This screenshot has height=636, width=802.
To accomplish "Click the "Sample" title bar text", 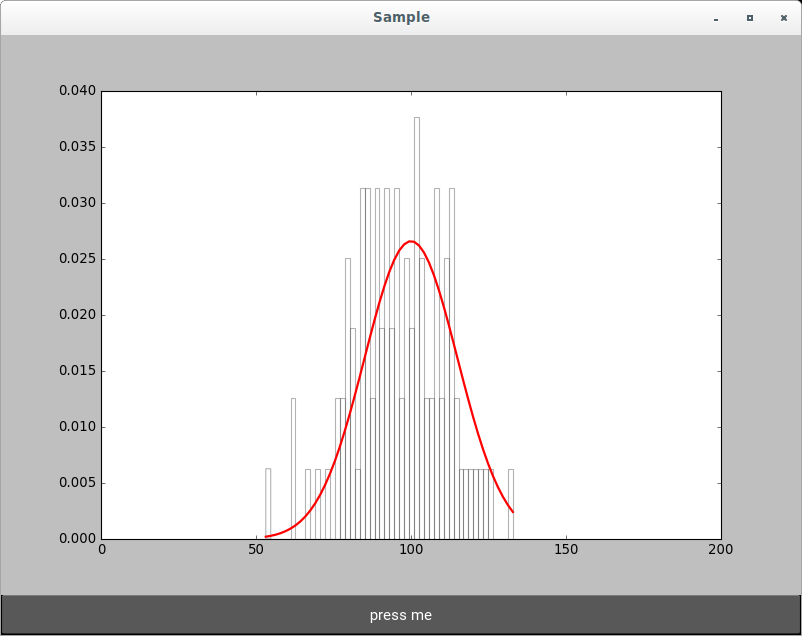I will tap(401, 17).
